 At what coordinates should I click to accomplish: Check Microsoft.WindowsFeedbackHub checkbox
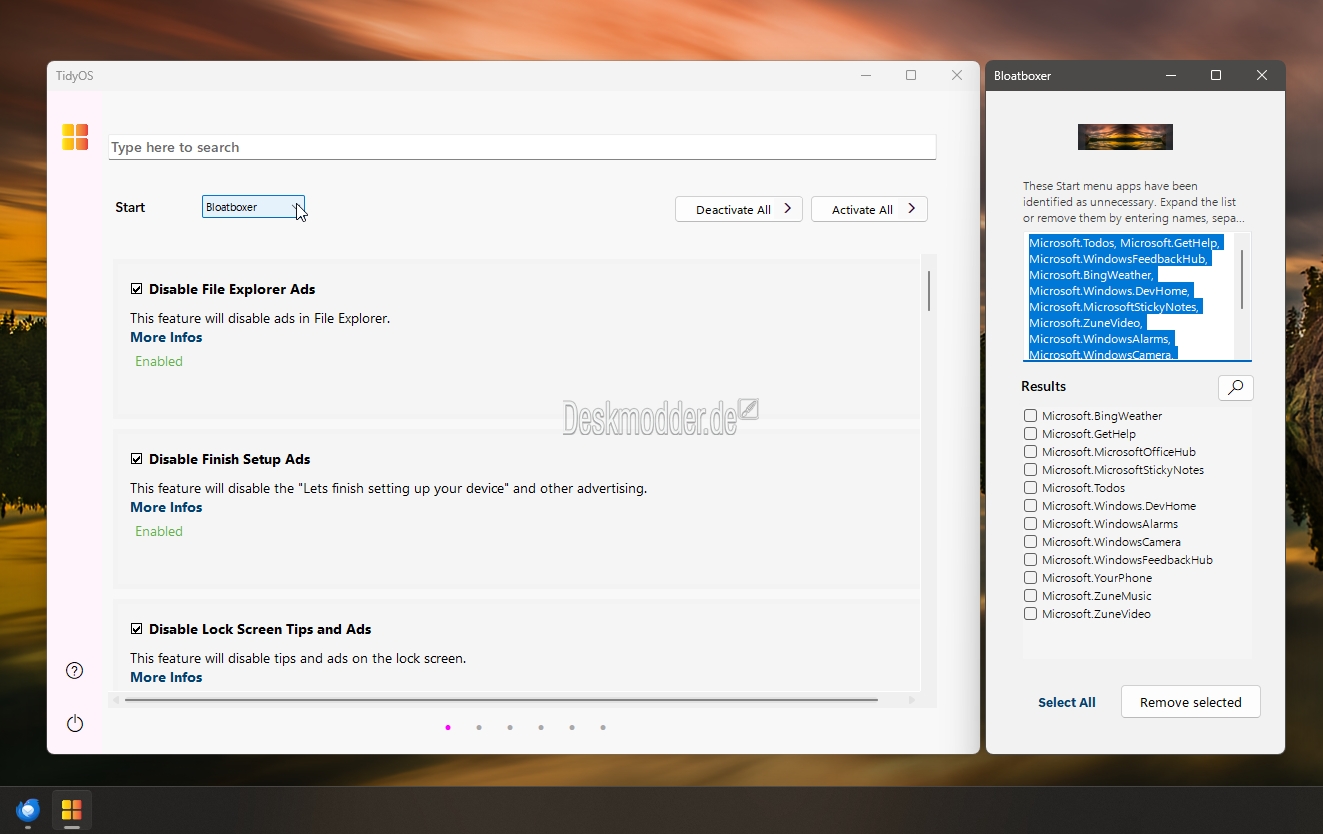tap(1030, 560)
